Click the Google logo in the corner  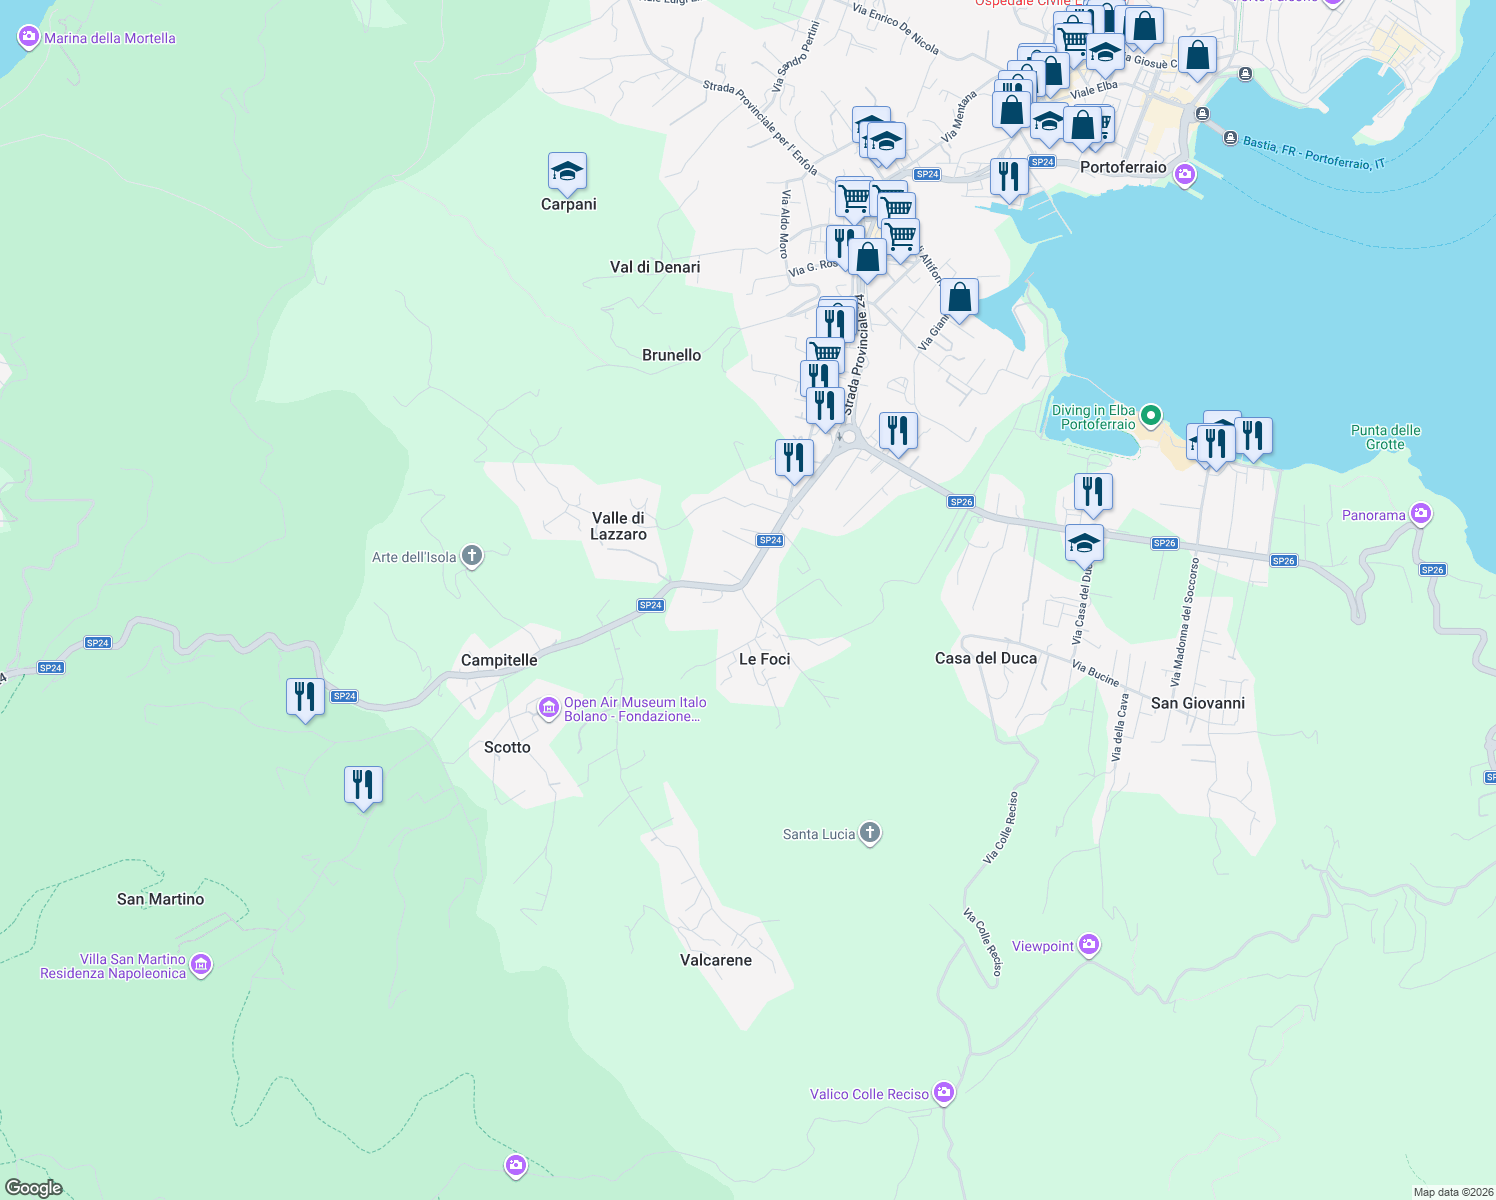point(34,1187)
